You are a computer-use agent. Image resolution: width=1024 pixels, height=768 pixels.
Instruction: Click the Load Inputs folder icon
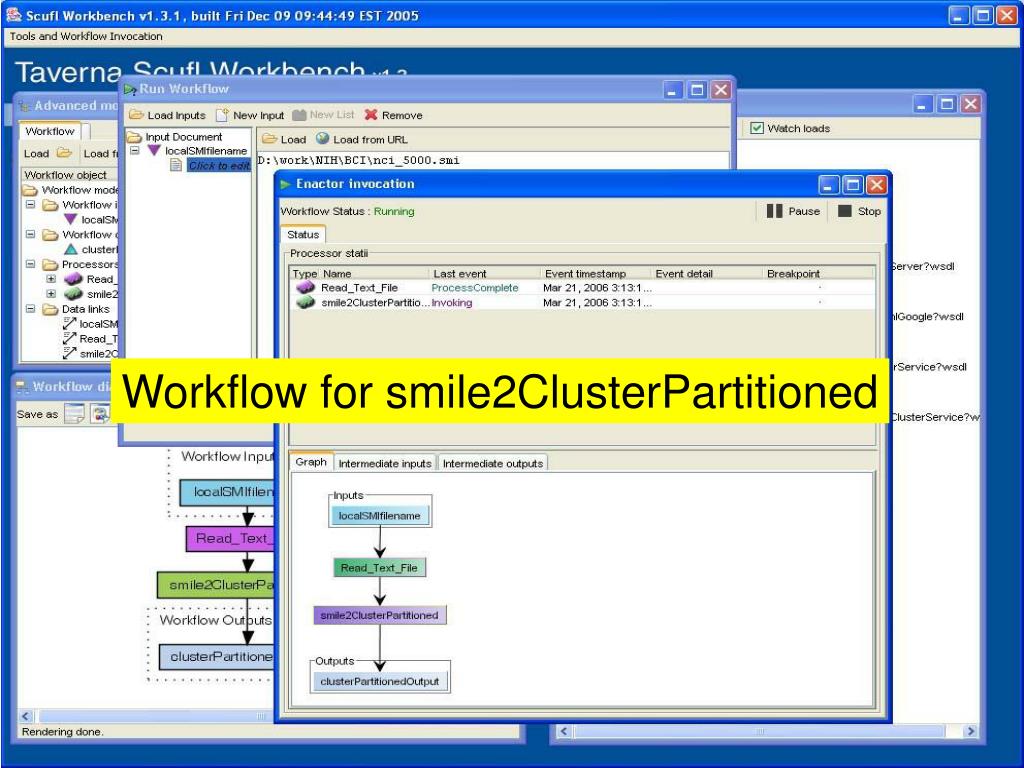tap(136, 115)
